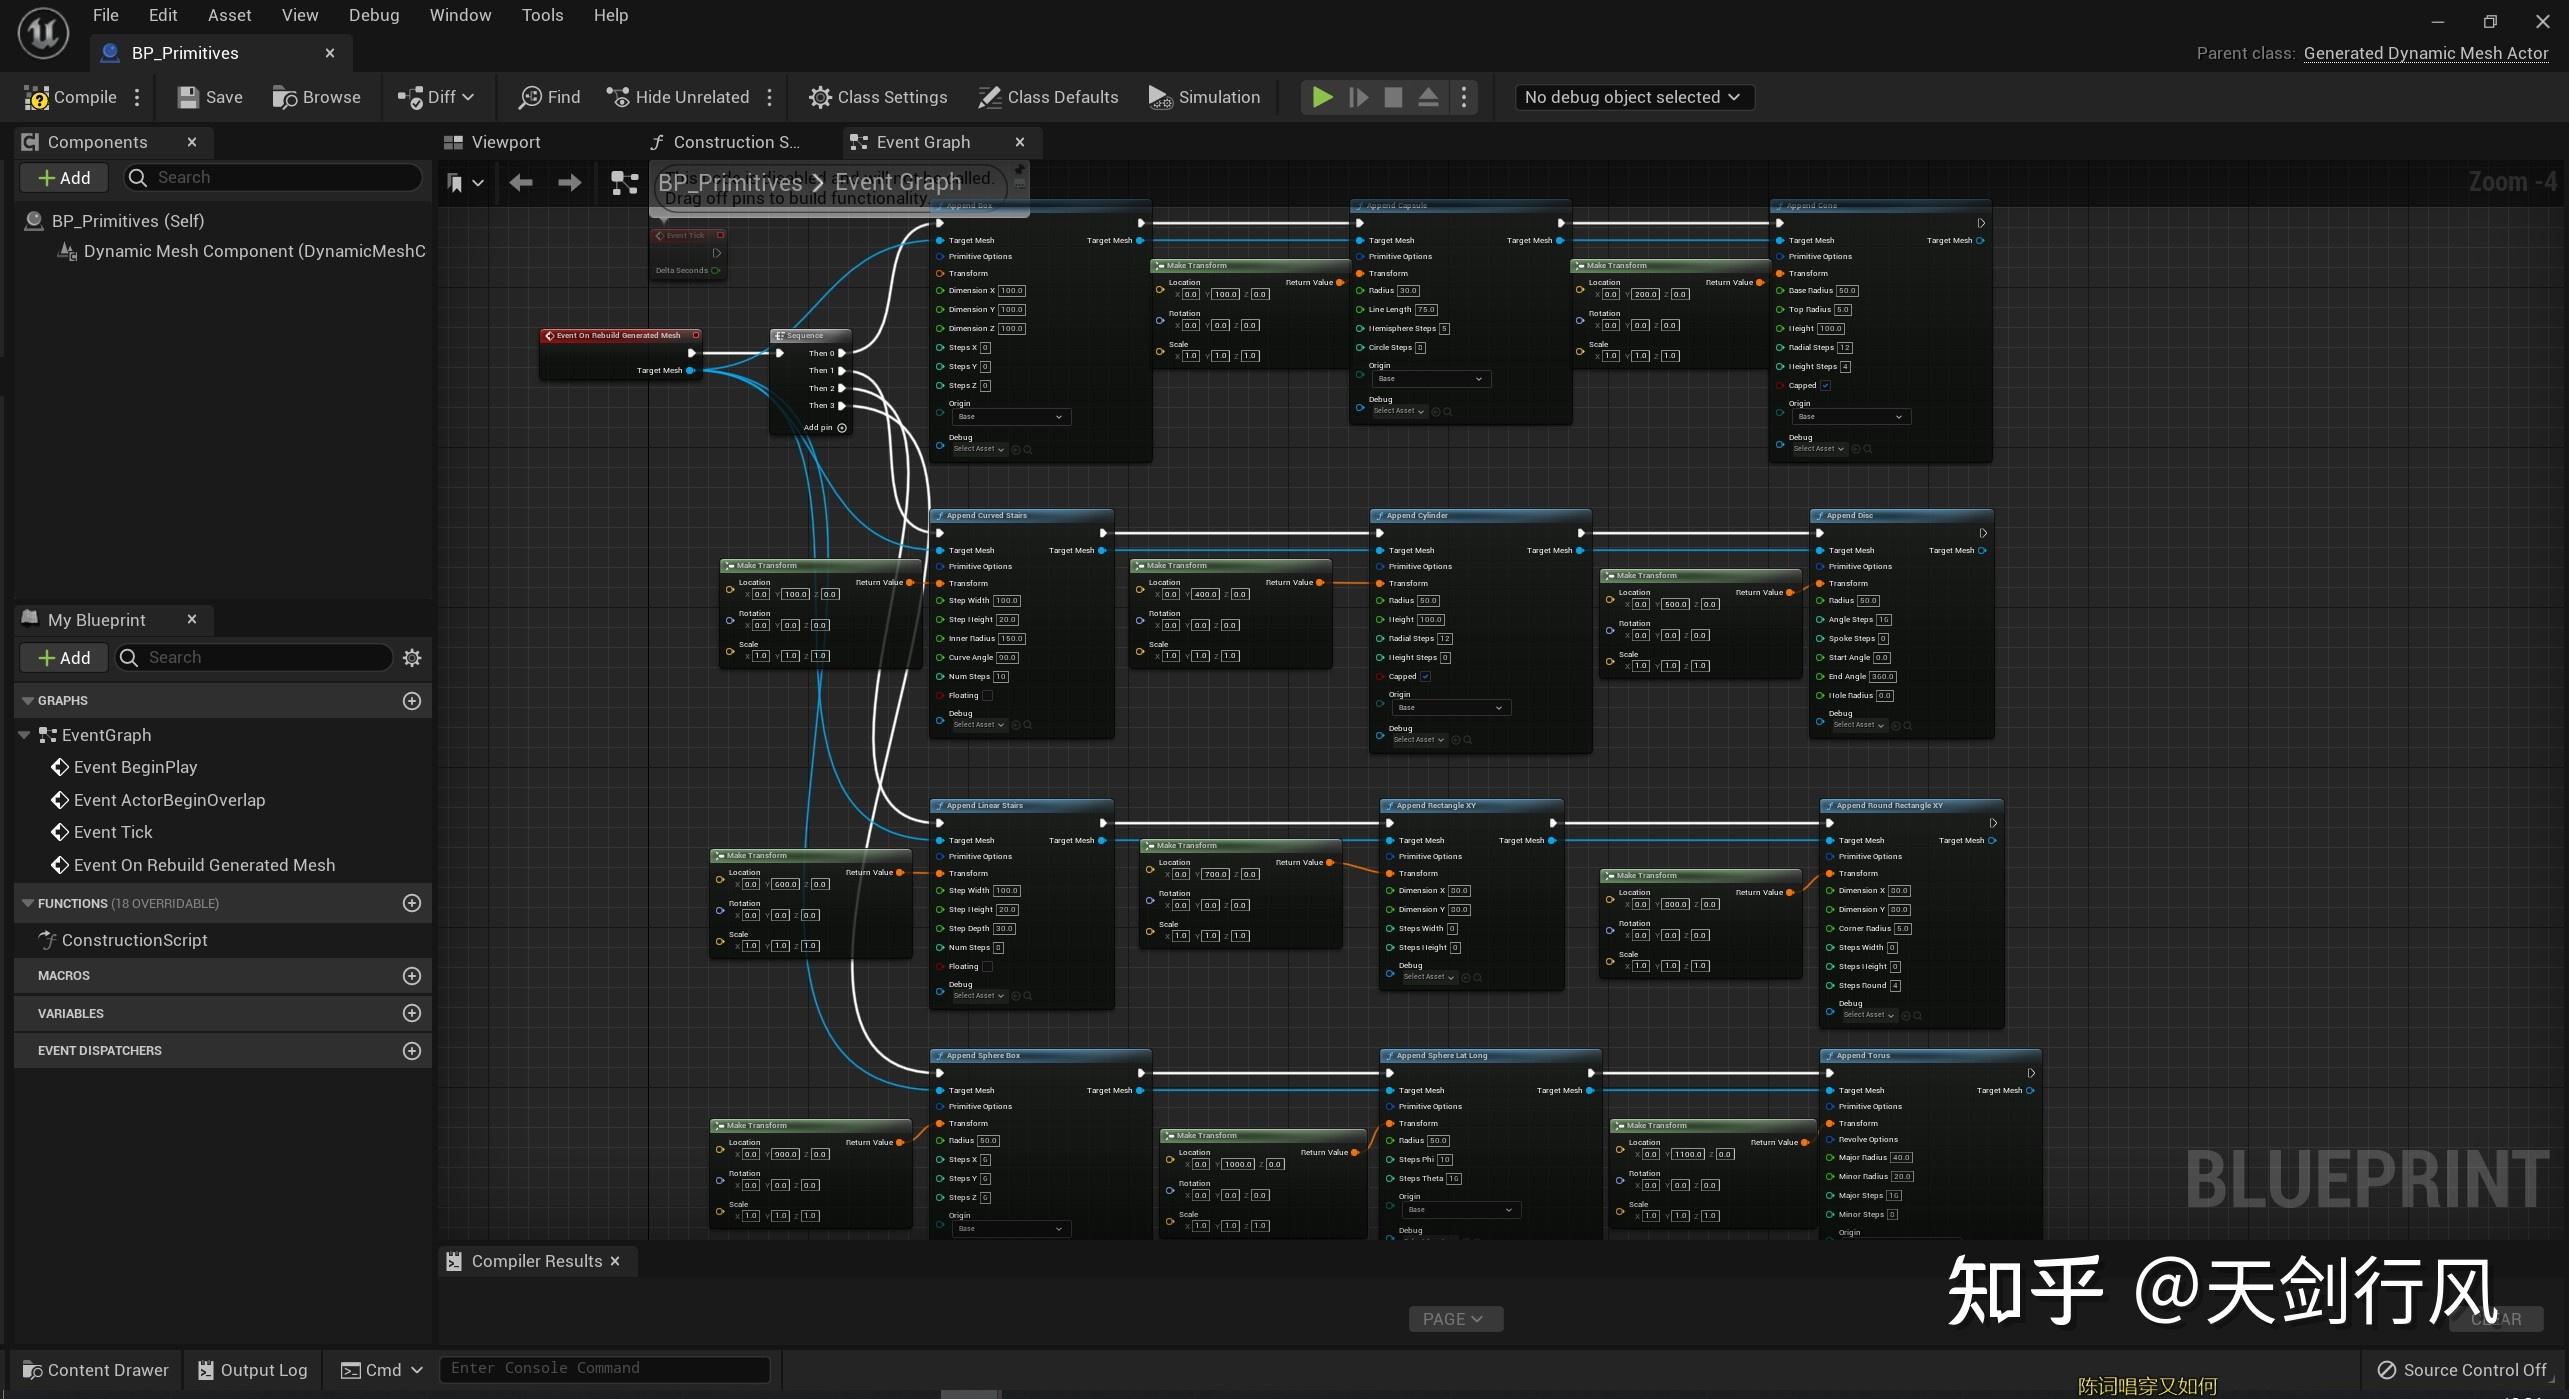The image size is (2569, 1399).
Task: Click the Save icon in toolbar
Action: 187,97
